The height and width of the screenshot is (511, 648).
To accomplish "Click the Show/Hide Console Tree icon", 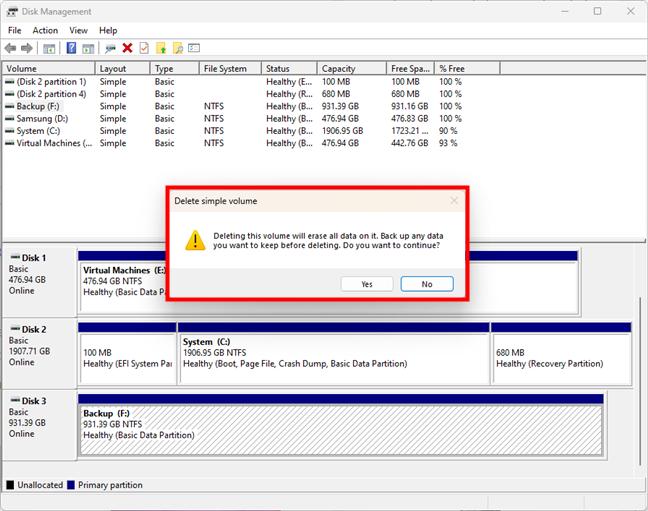I will pyautogui.click(x=49, y=48).
